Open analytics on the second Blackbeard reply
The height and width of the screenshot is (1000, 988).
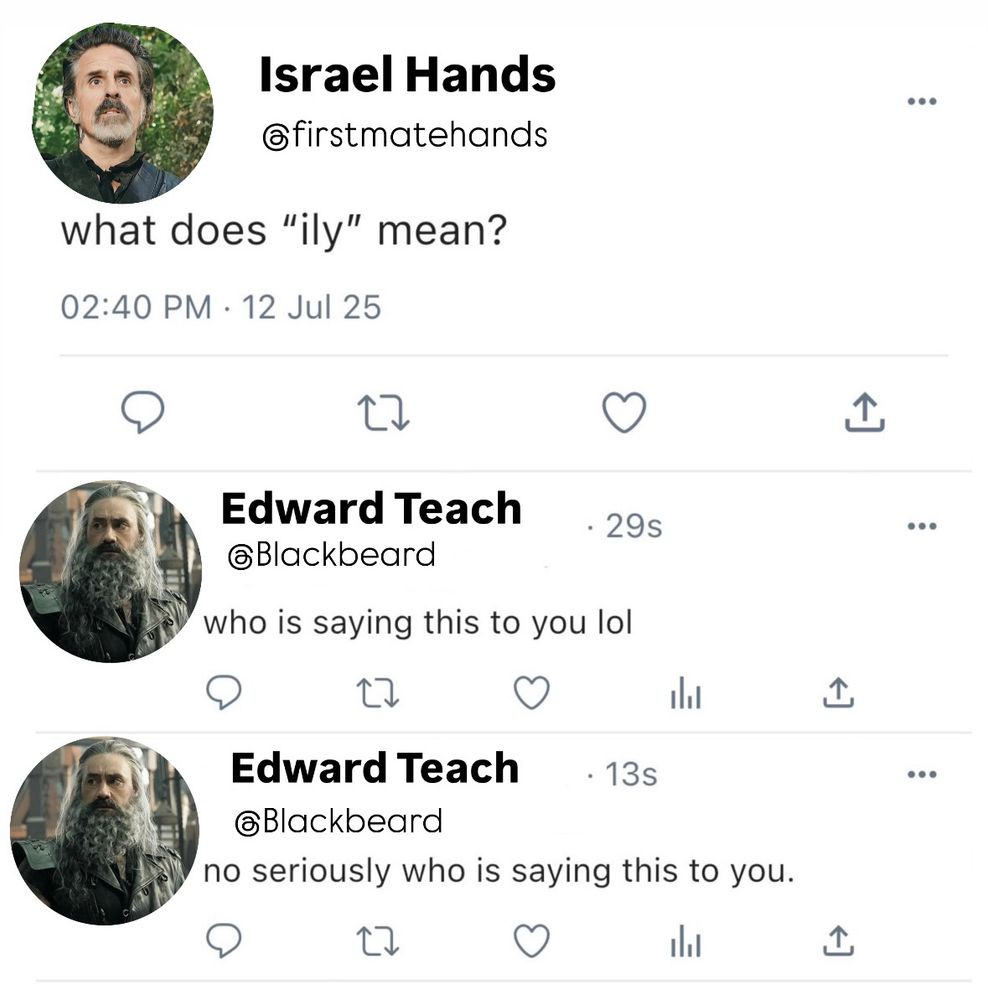tap(684, 939)
